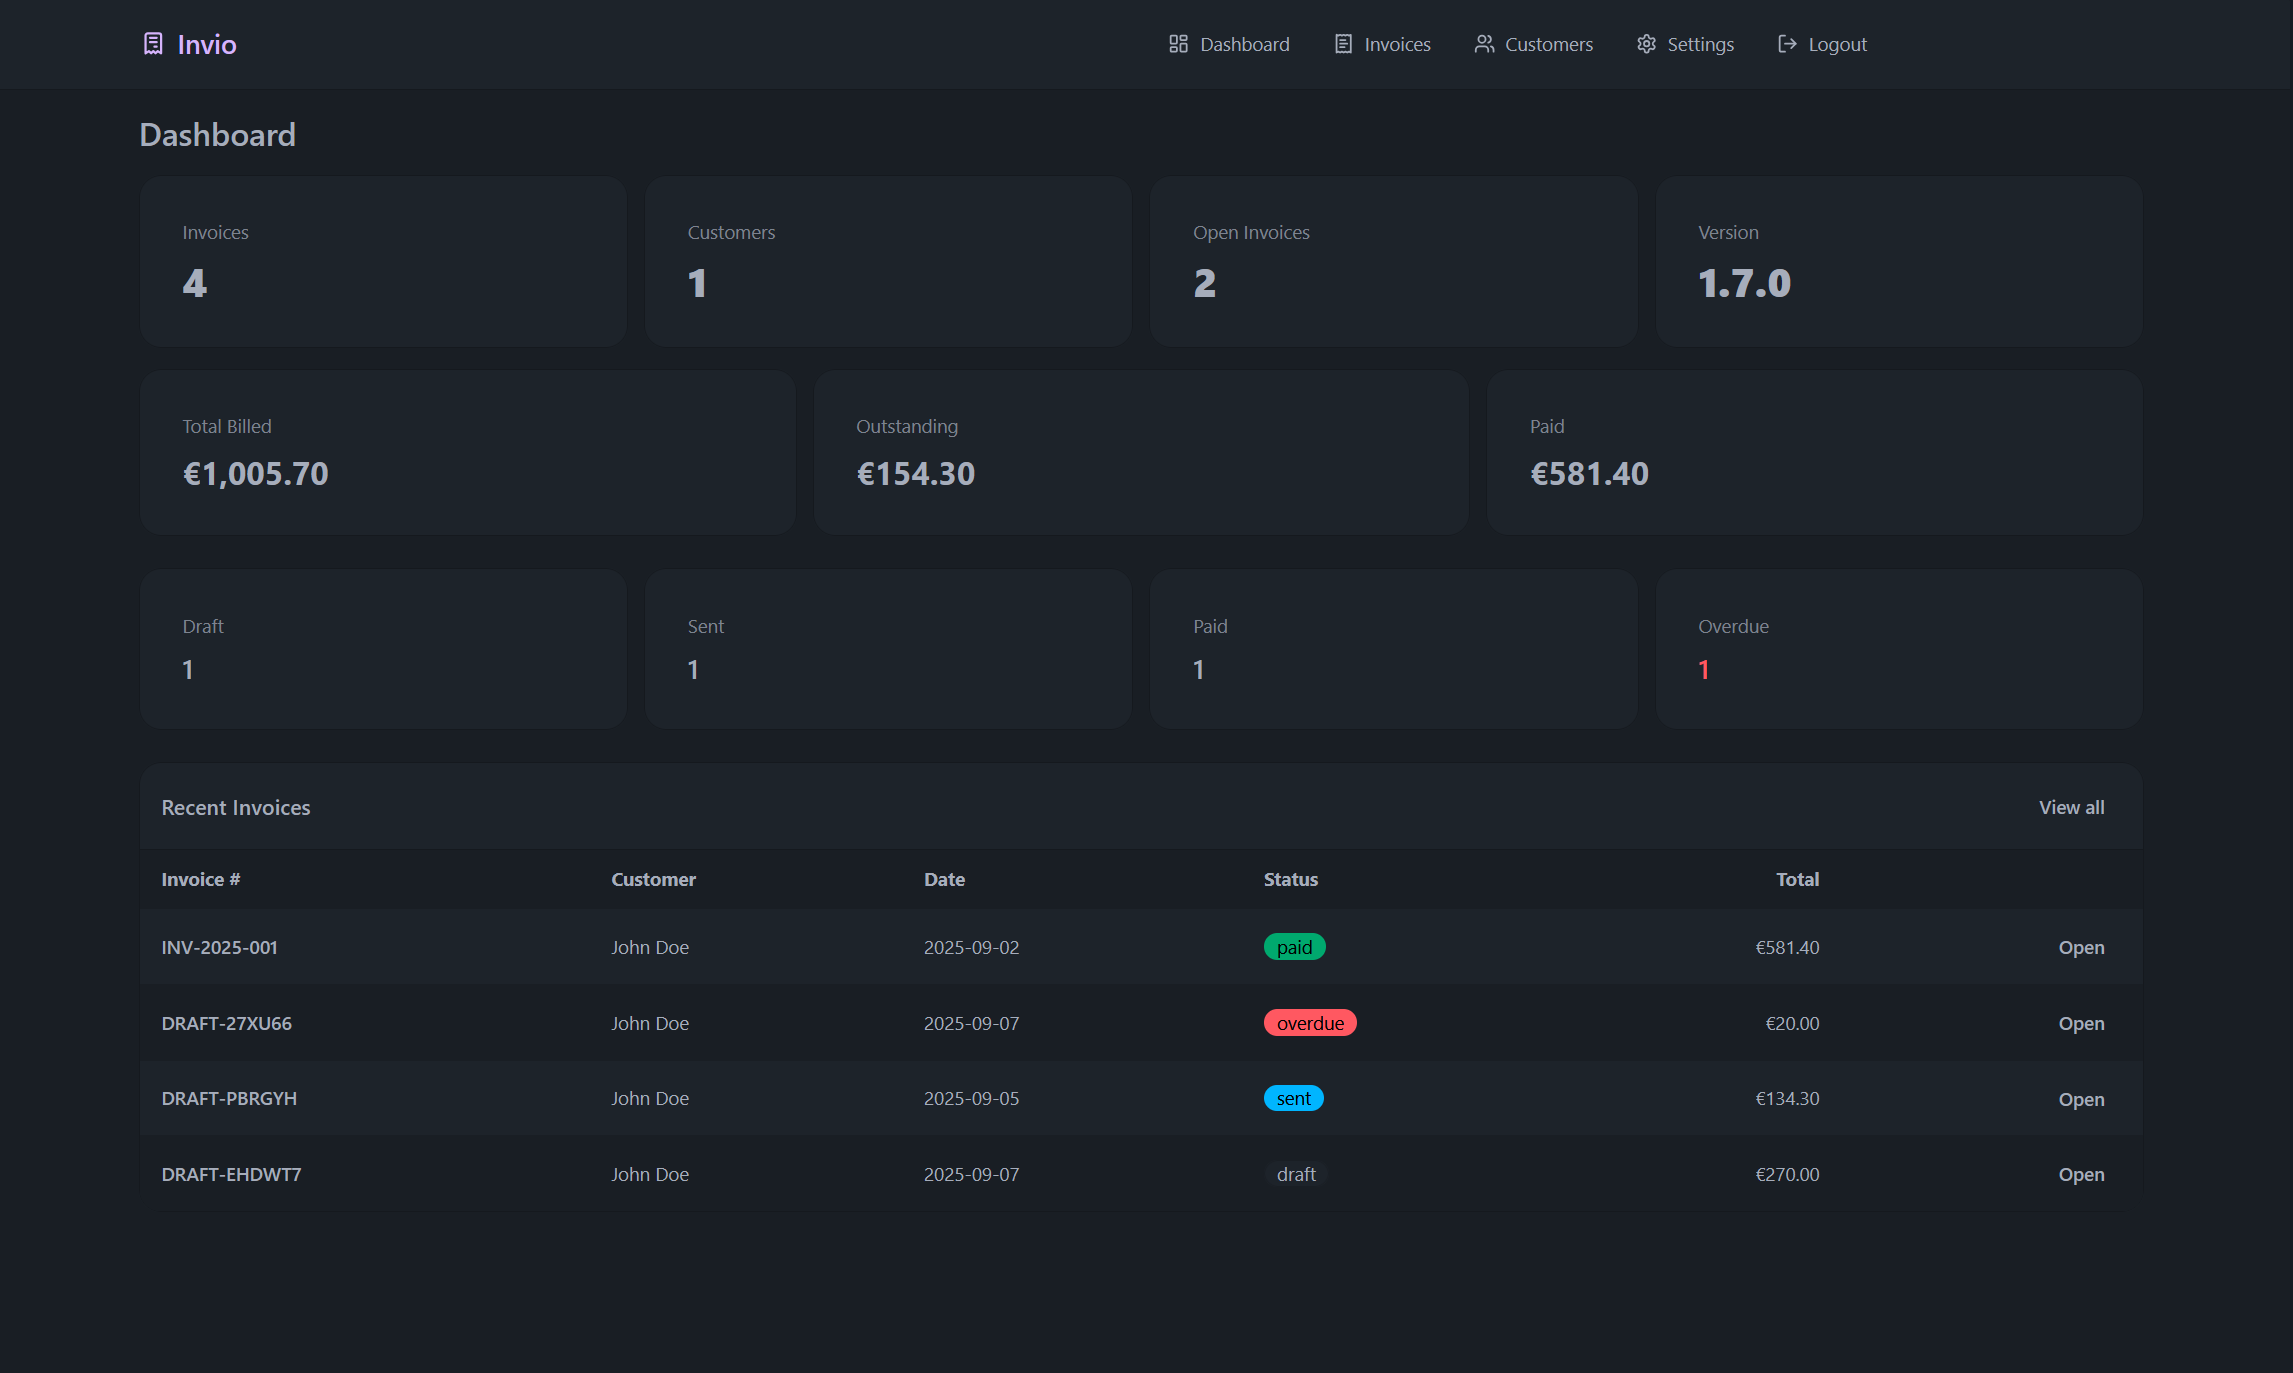Click the green paid status badge

tap(1295, 946)
